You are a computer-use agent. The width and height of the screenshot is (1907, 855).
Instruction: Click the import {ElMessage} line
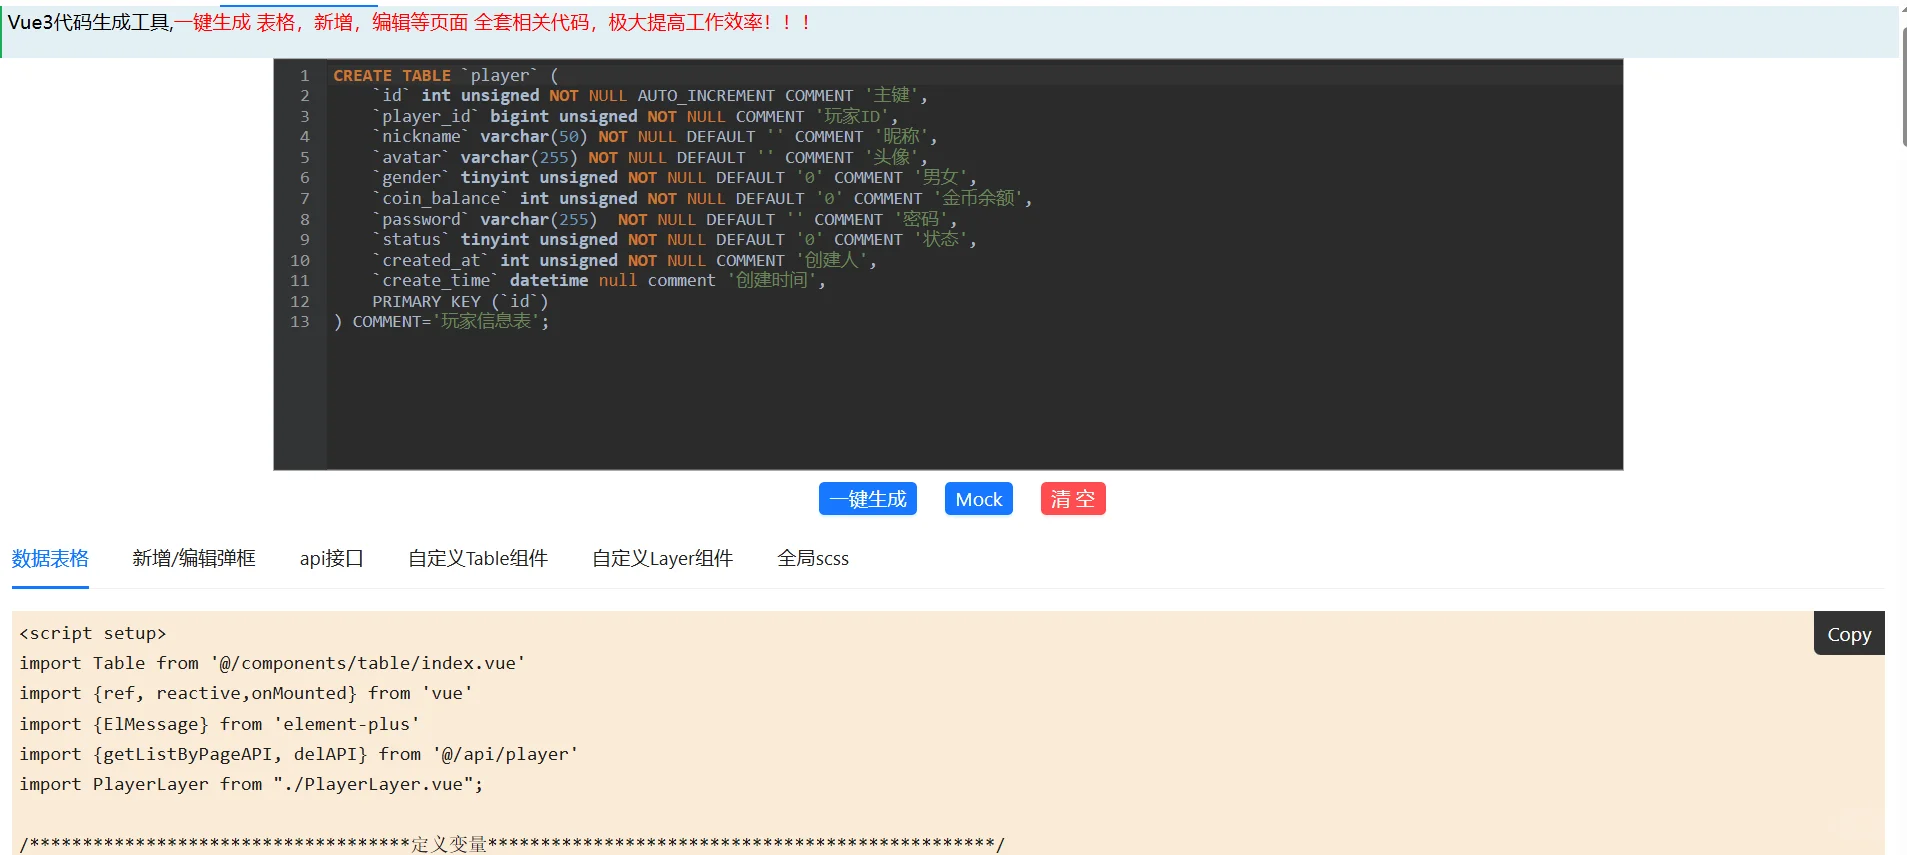click(219, 724)
